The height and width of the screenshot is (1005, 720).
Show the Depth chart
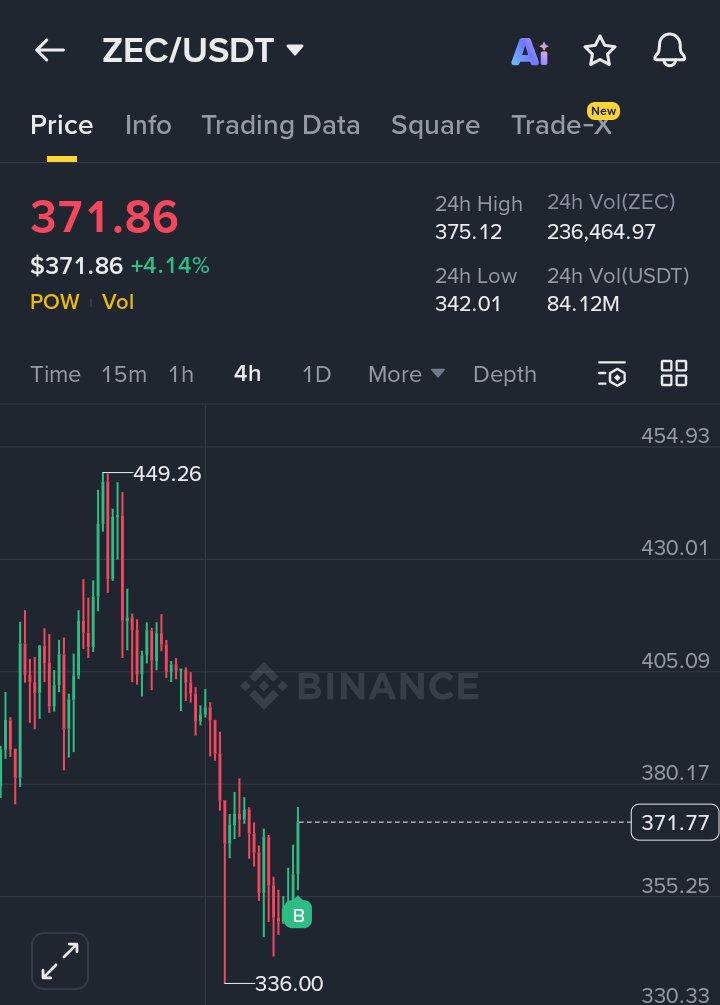coord(505,374)
